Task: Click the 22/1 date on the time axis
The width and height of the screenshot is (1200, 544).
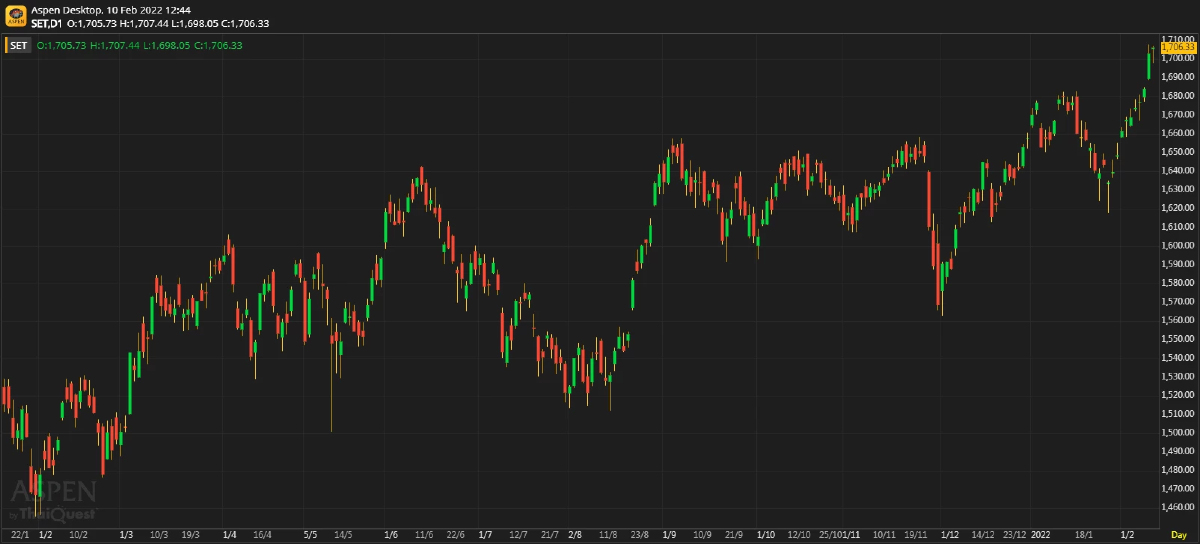Action: [x=20, y=535]
